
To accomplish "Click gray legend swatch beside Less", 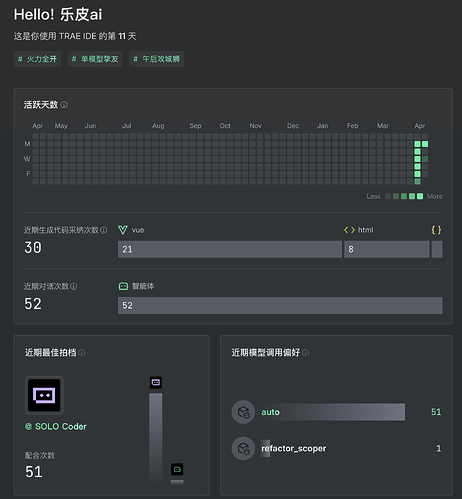I will pyautogui.click(x=388, y=196).
